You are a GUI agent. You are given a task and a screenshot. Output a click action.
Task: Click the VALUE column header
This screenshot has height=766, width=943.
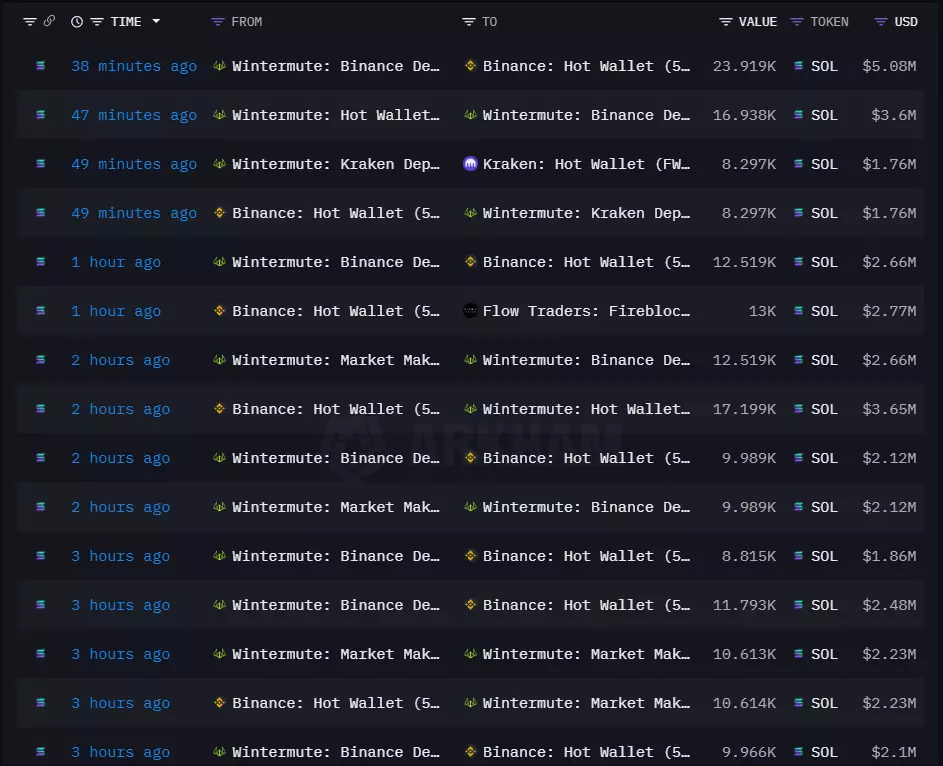tap(758, 22)
